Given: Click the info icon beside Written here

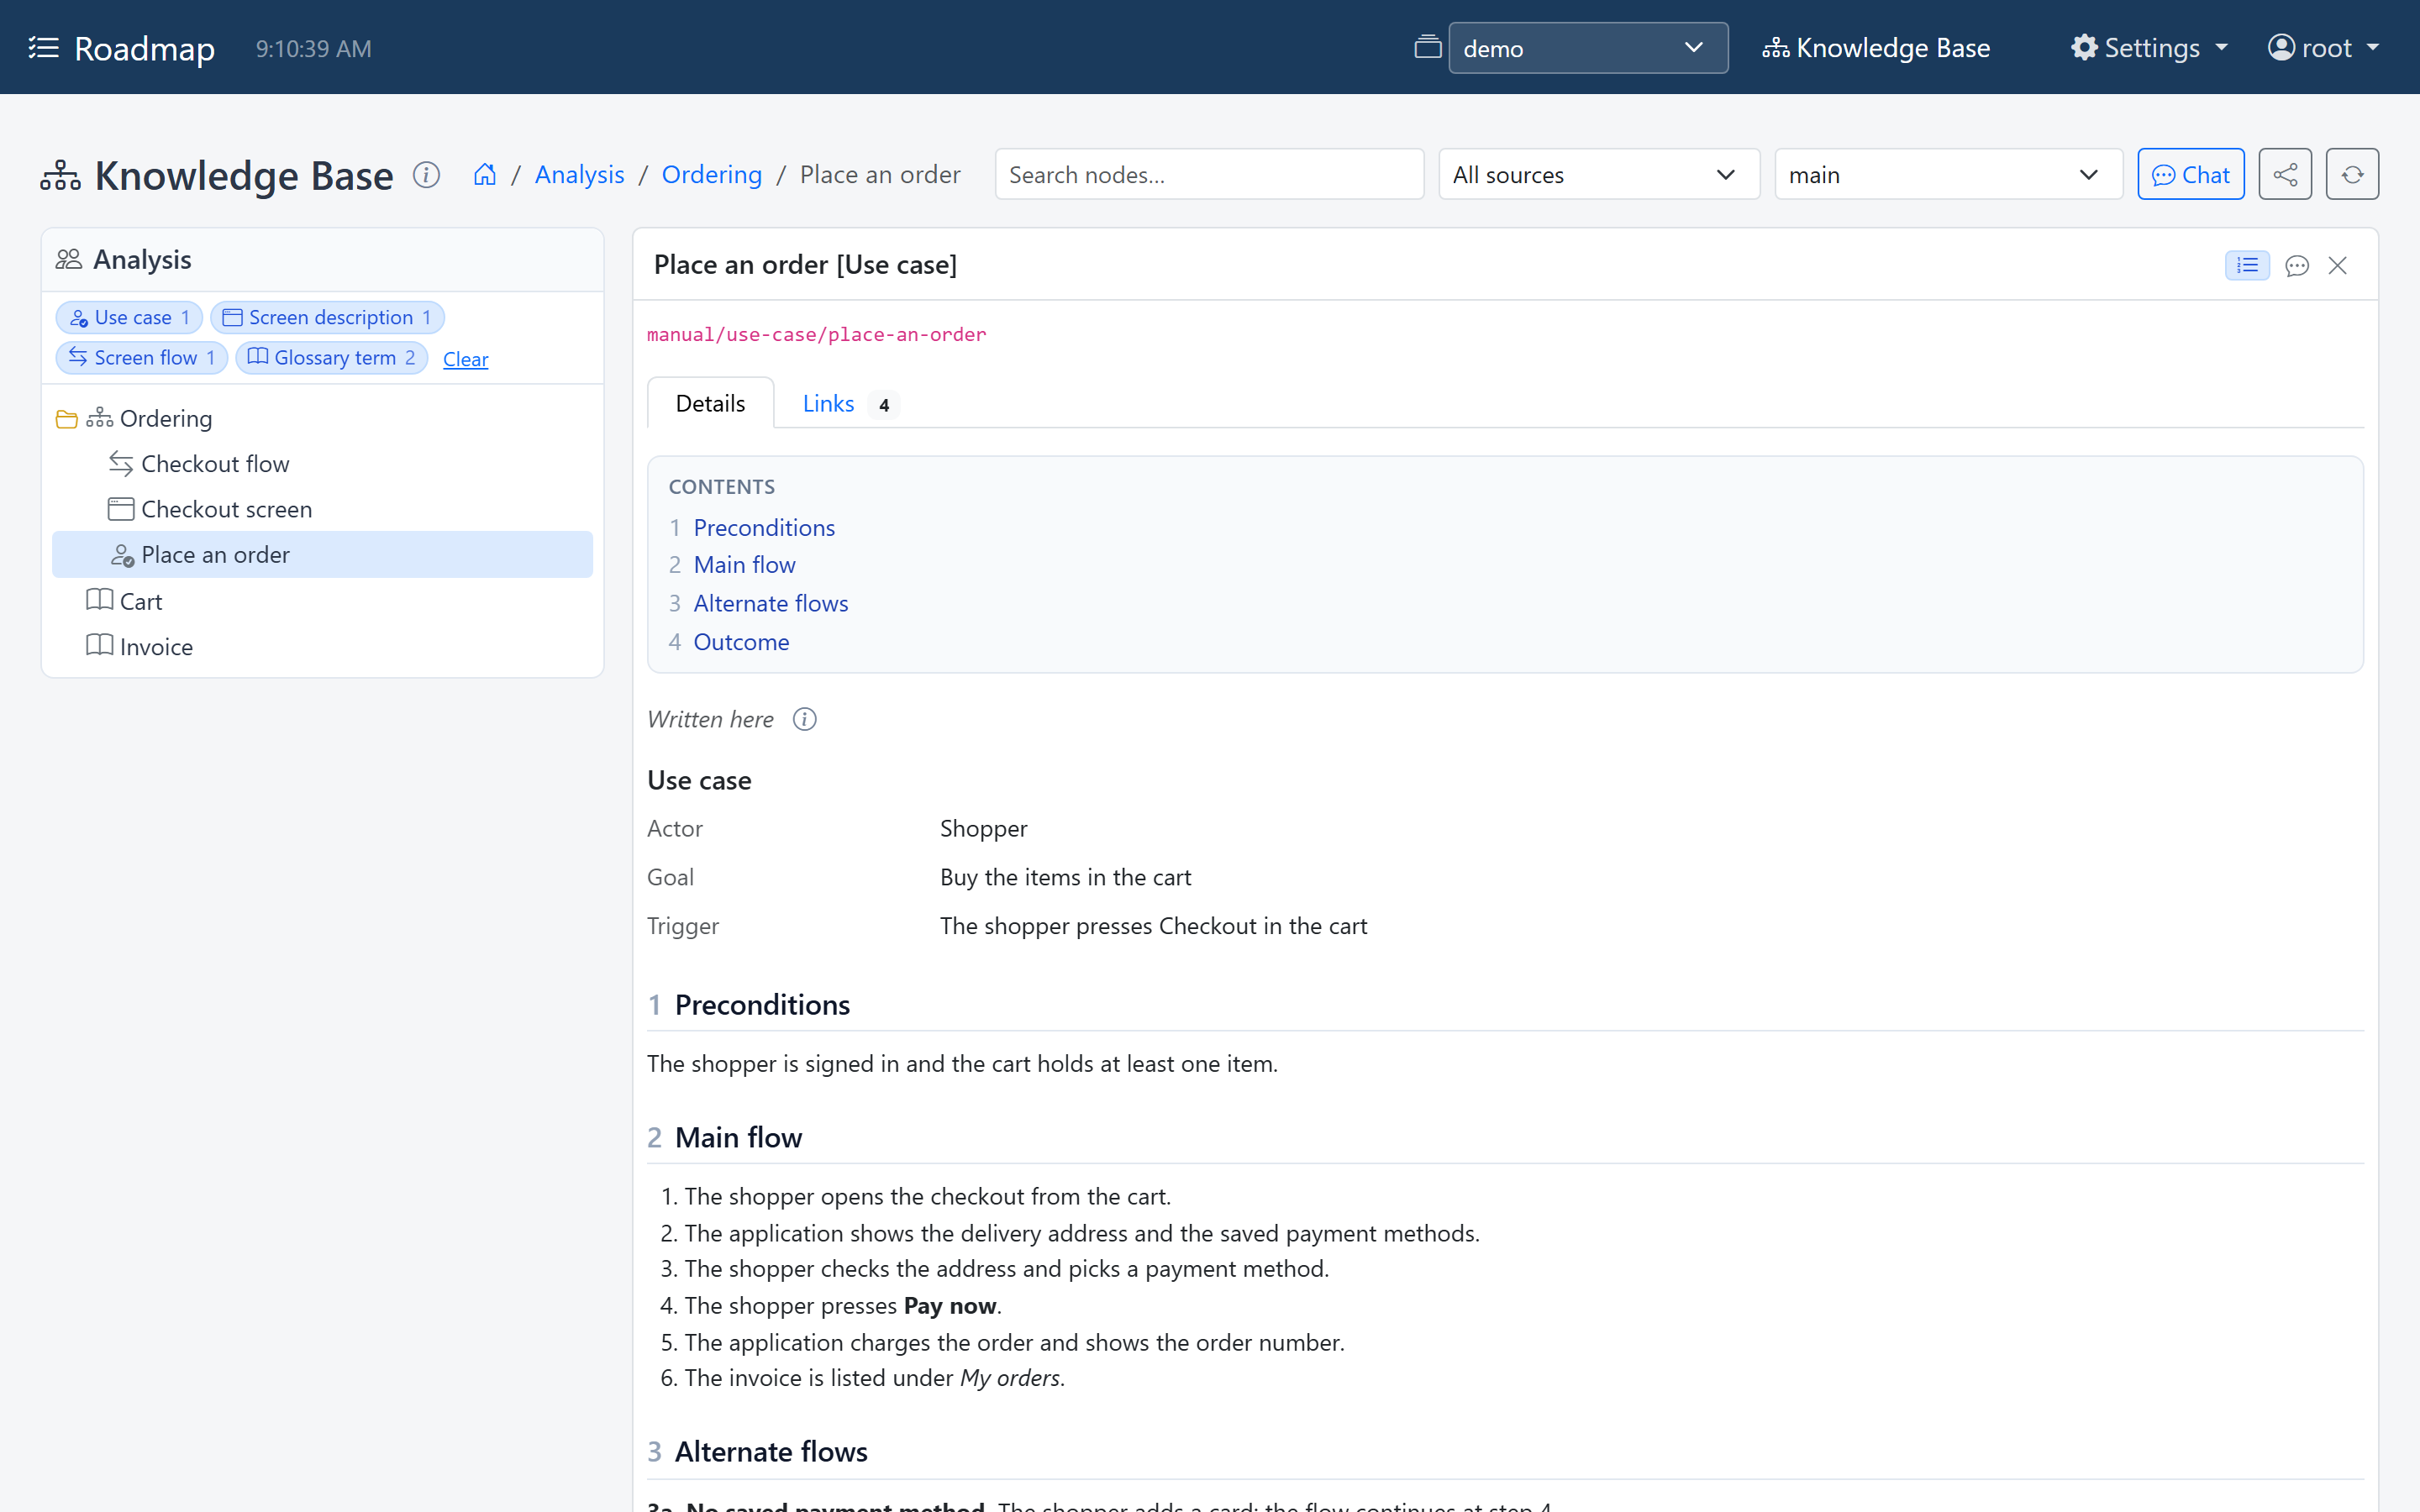Looking at the screenshot, I should click(x=804, y=719).
